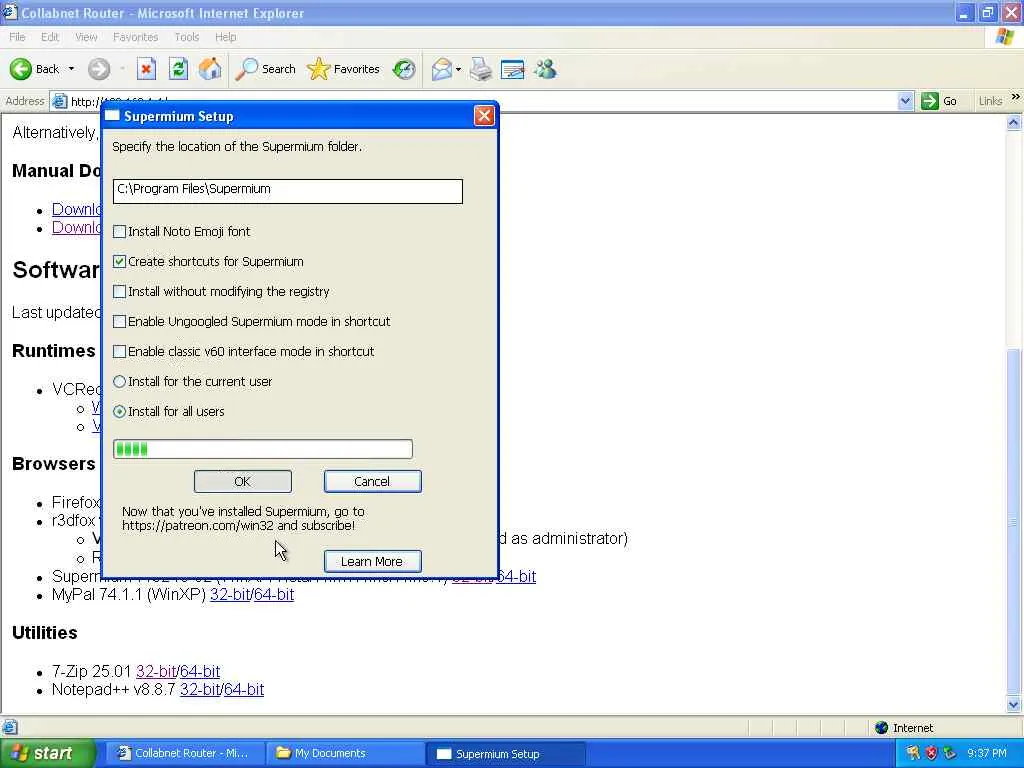
Task: Open the Favorites menu
Action: click(135, 37)
